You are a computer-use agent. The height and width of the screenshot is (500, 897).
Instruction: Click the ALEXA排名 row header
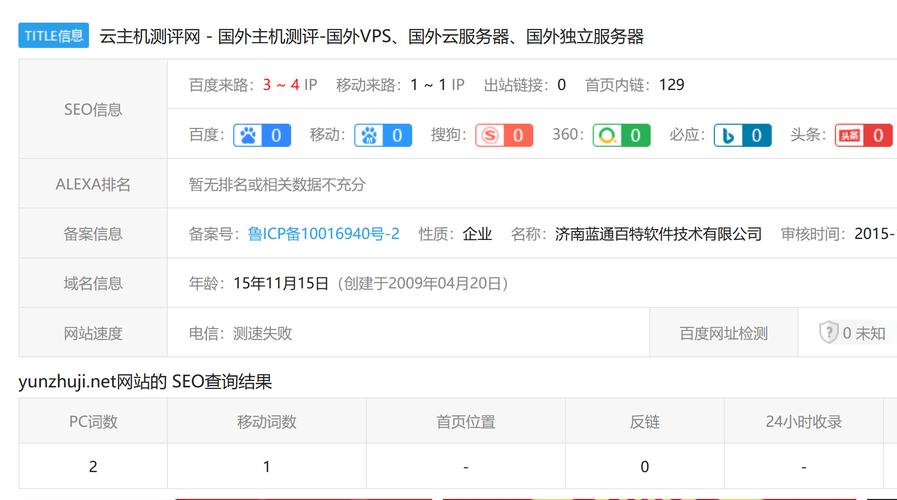93,184
